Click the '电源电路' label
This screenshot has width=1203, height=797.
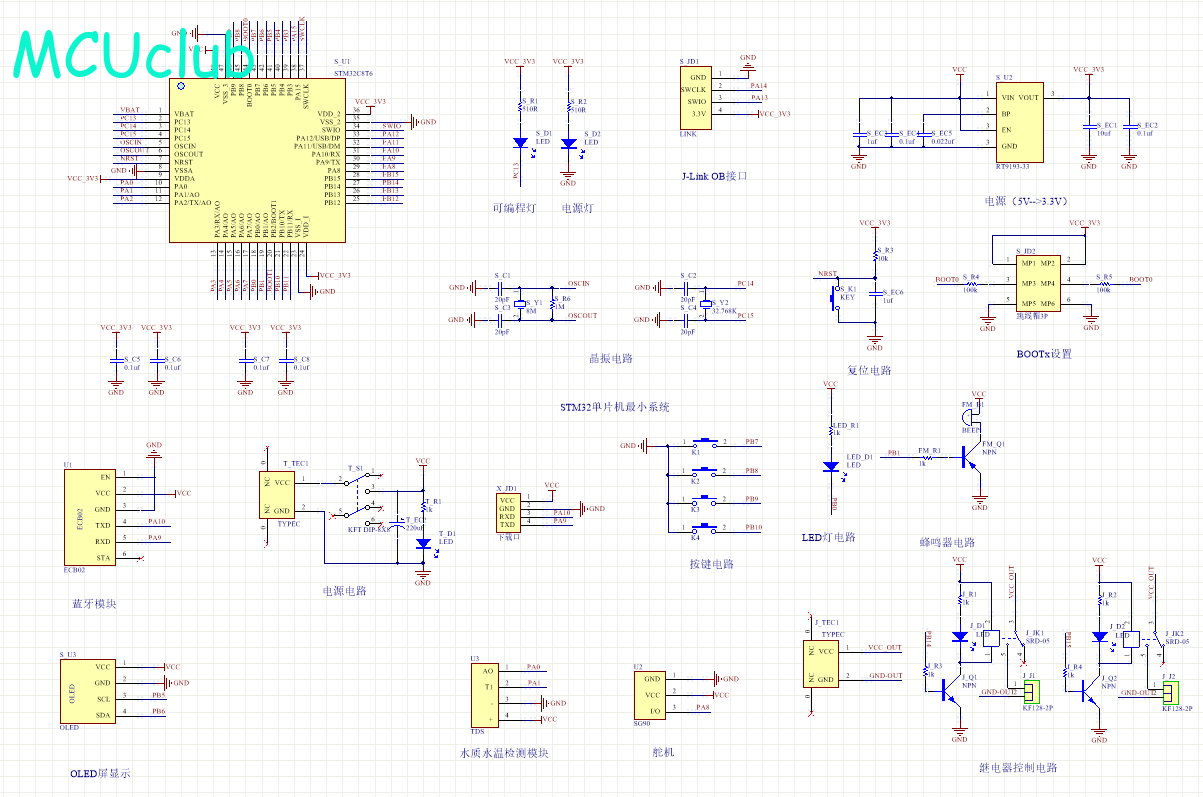[344, 591]
